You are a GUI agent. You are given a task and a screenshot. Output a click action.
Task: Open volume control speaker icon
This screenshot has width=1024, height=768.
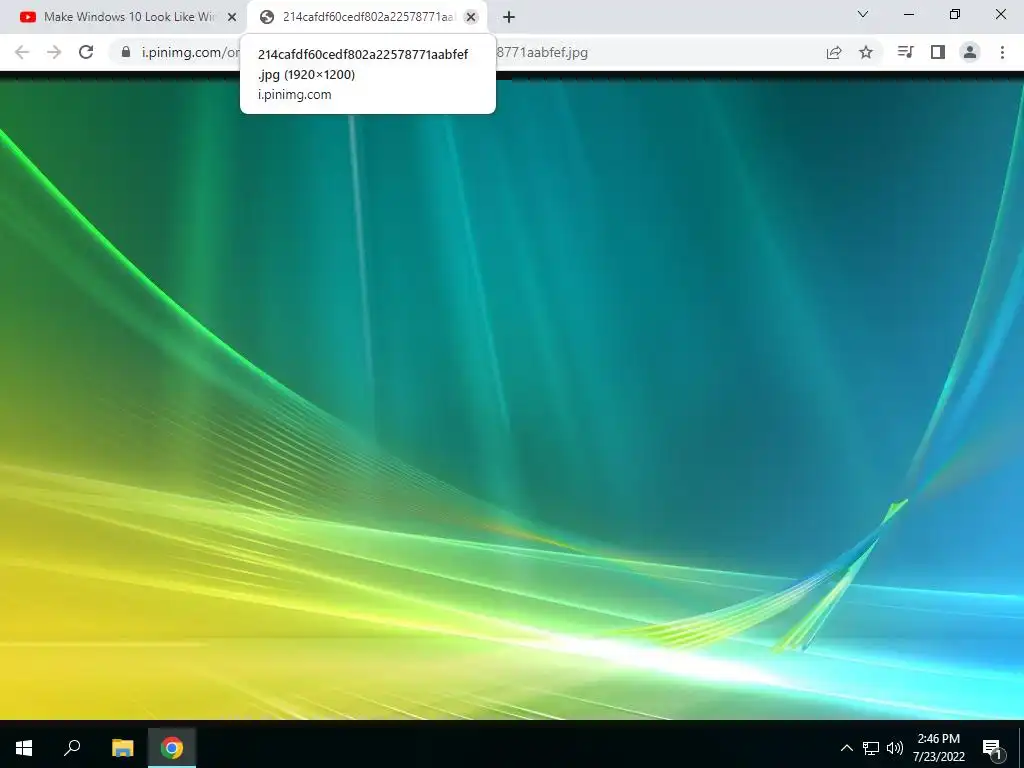click(895, 748)
